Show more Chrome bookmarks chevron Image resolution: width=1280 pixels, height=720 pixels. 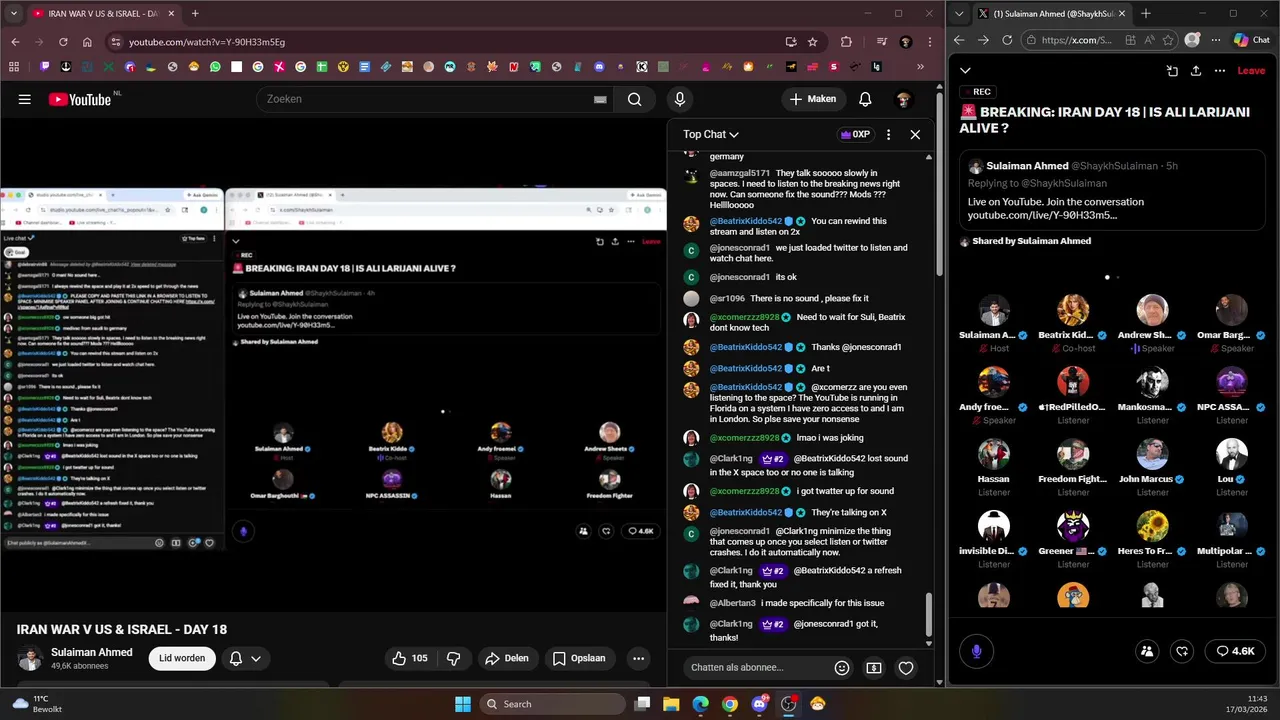[x=920, y=67]
